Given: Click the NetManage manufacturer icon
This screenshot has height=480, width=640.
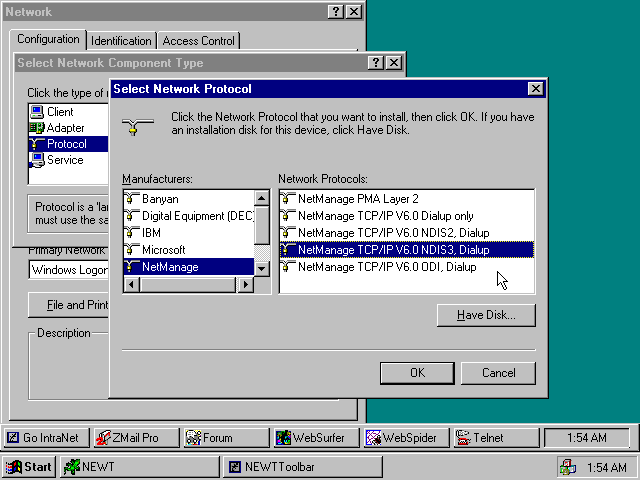Looking at the screenshot, I should tap(131, 267).
